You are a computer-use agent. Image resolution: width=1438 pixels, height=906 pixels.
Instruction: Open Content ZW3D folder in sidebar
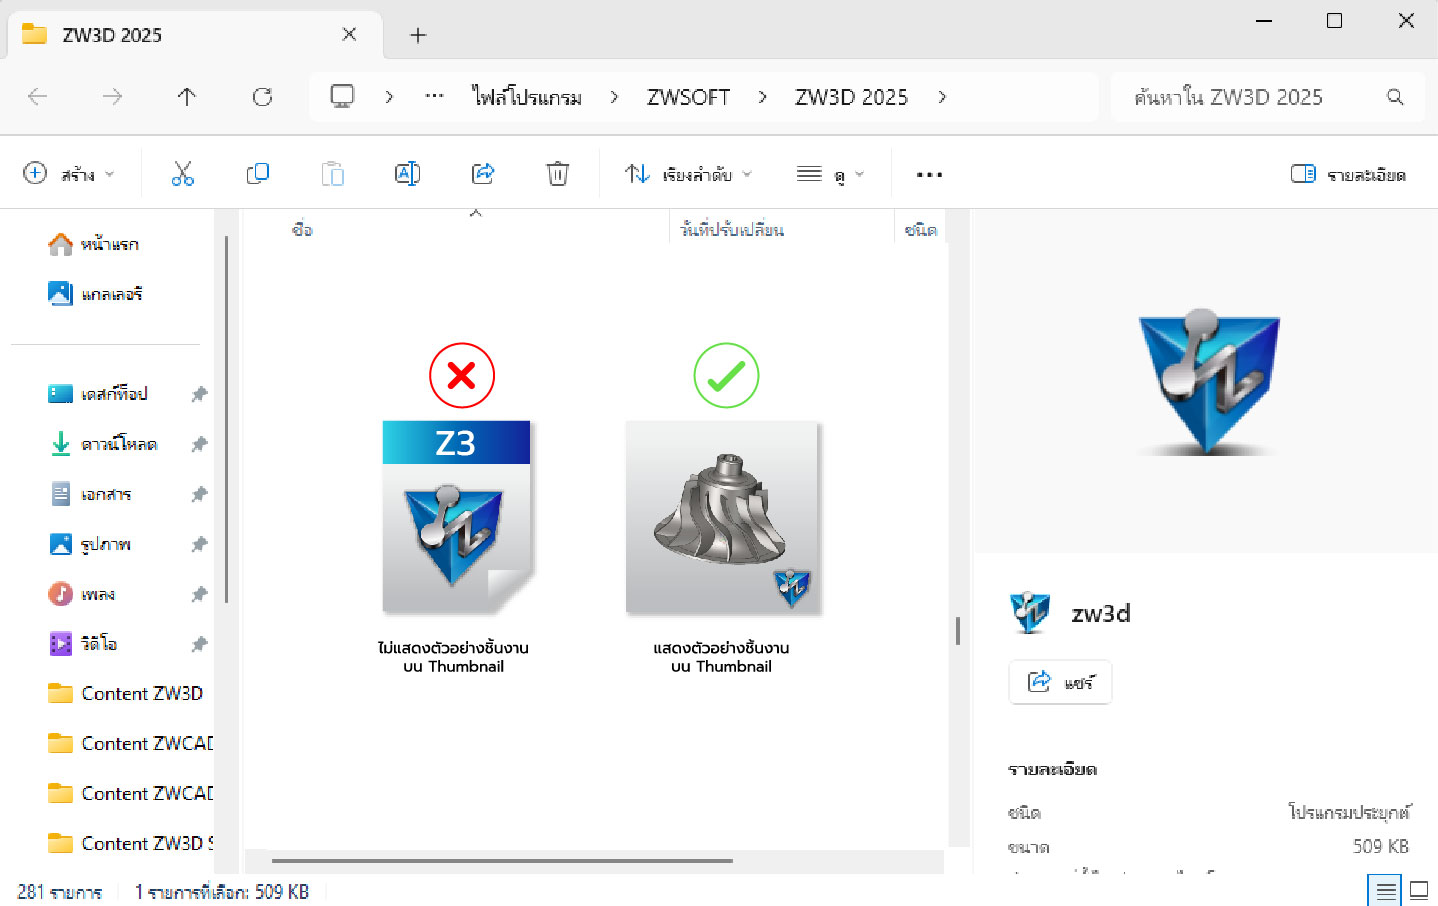pyautogui.click(x=141, y=693)
